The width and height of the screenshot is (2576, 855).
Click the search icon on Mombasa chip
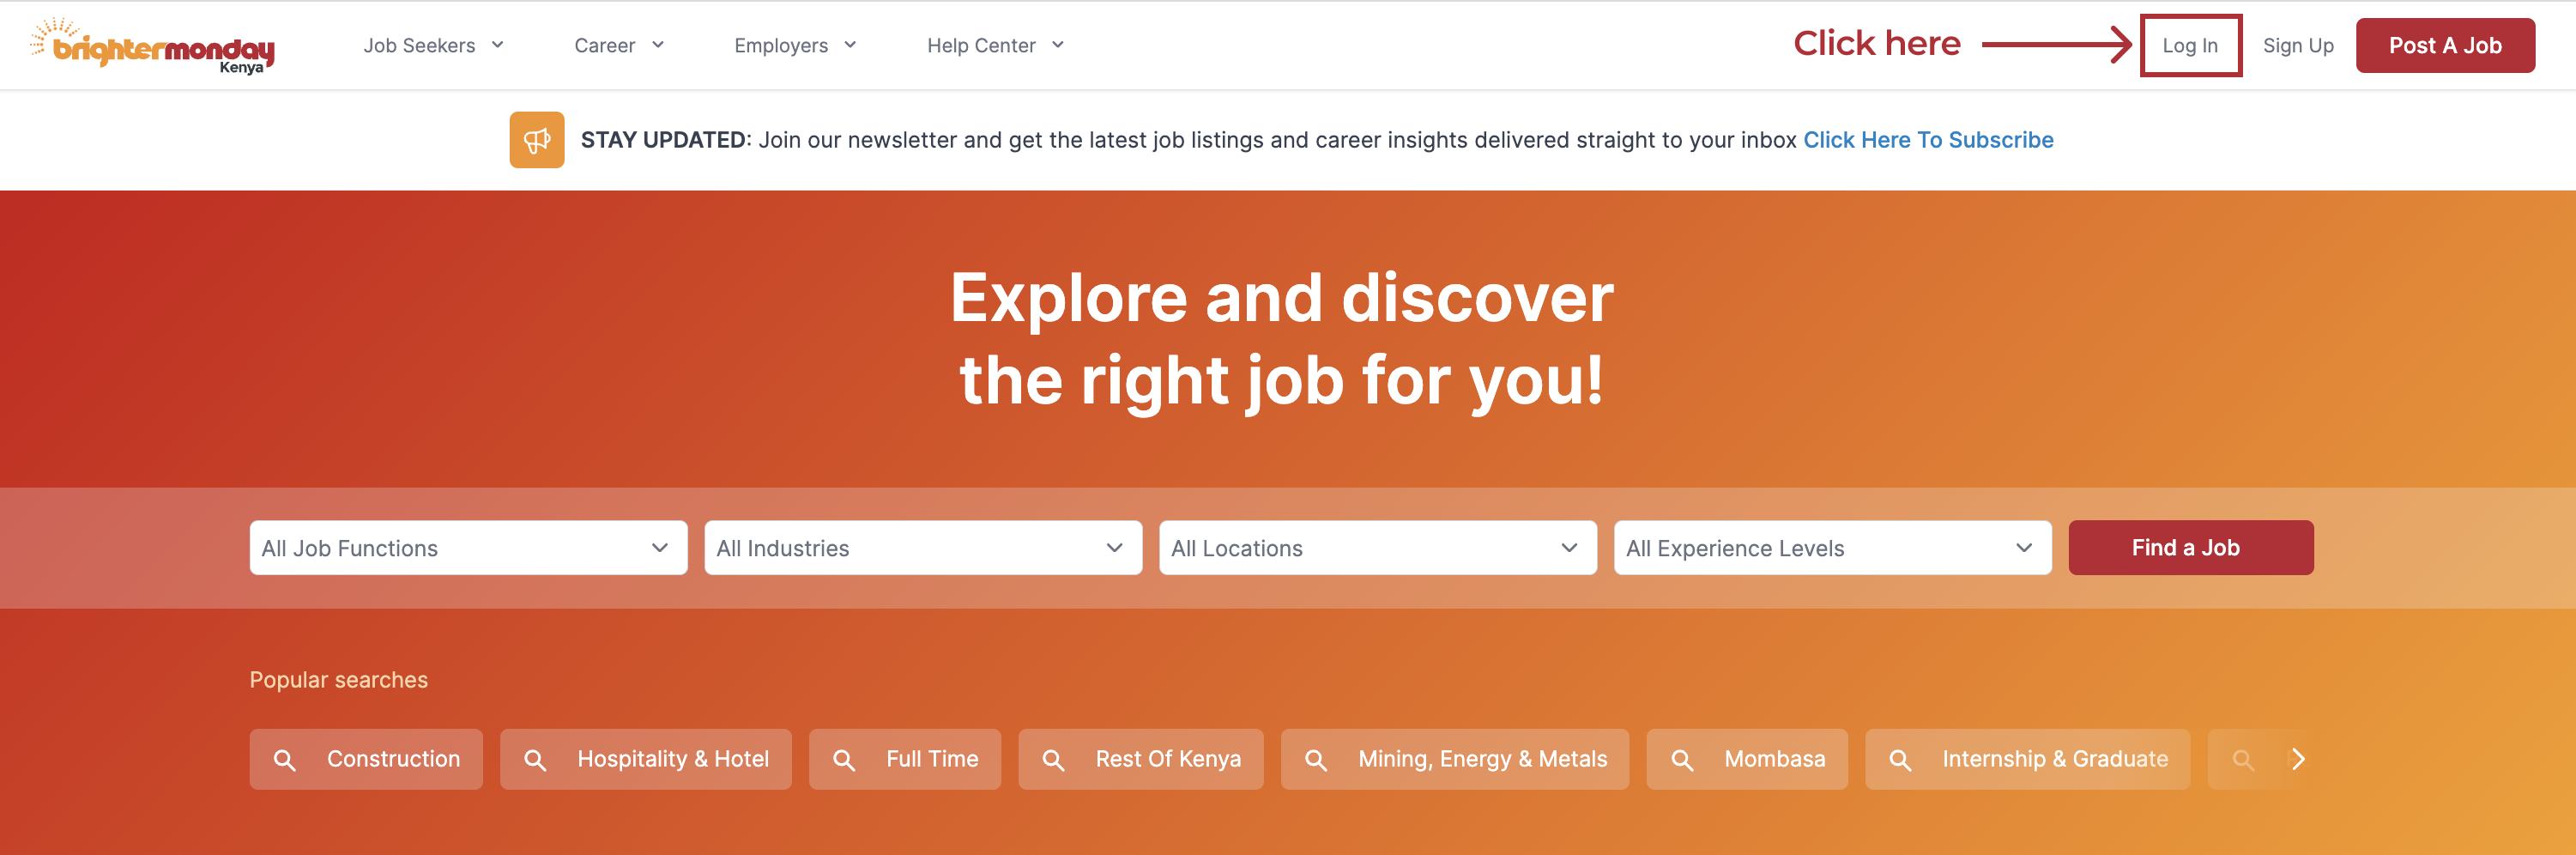[x=1682, y=760]
